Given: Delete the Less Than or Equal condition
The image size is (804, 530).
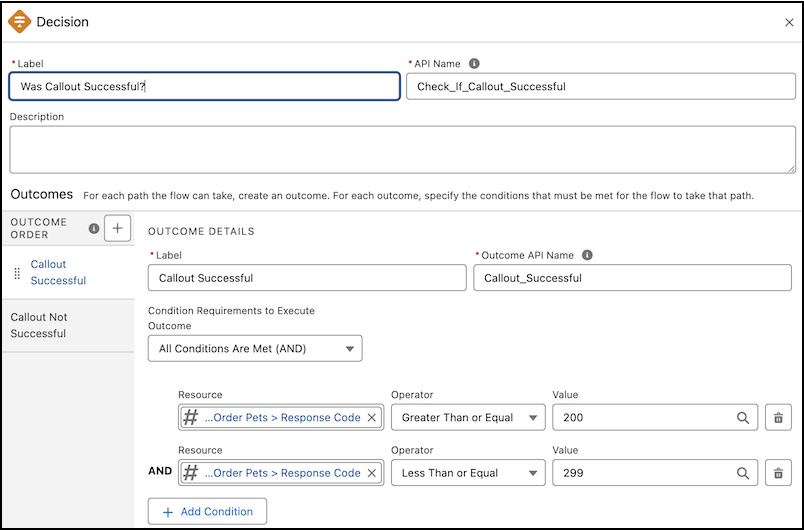Looking at the screenshot, I should coord(778,473).
